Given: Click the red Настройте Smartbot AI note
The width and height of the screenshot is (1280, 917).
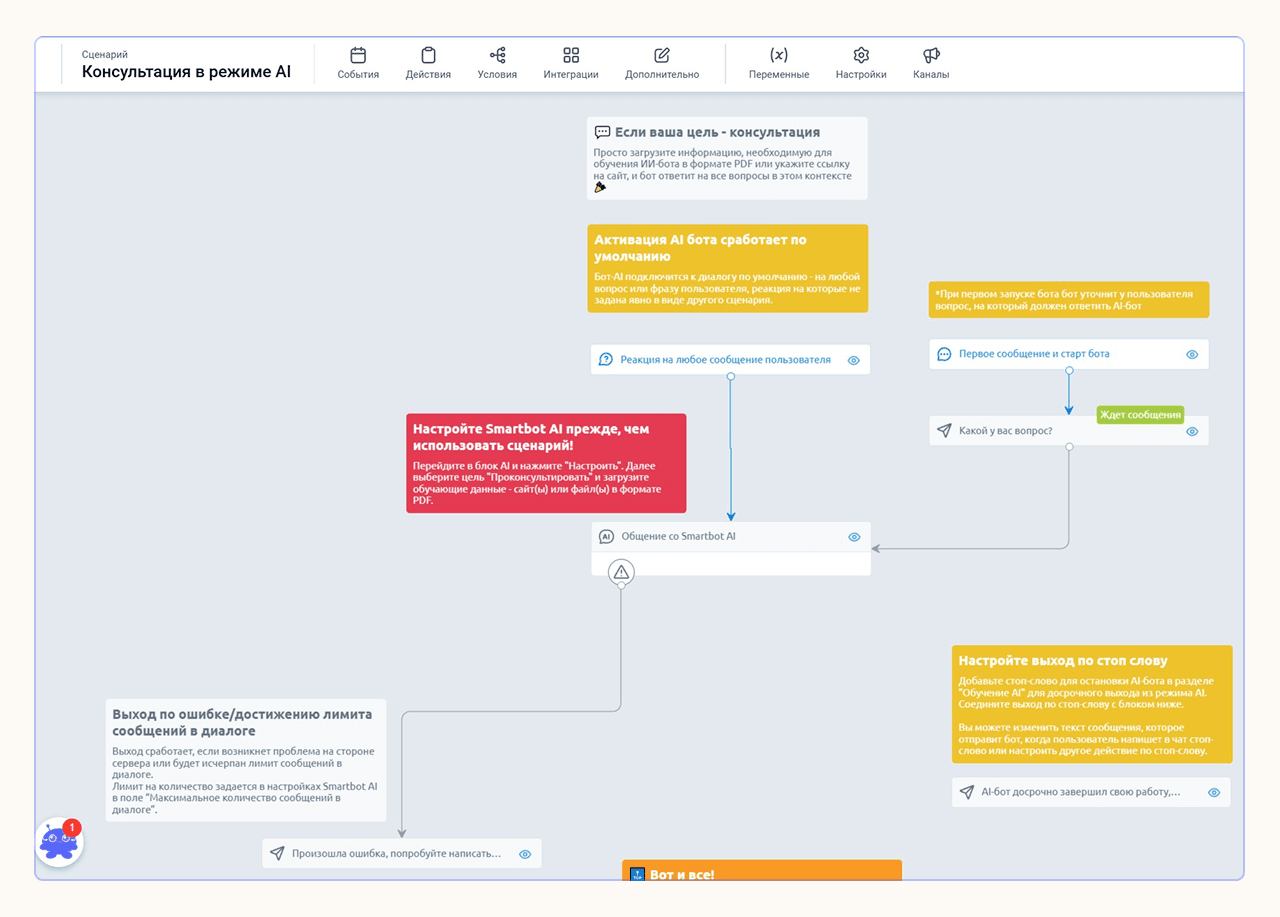Looking at the screenshot, I should (546, 463).
